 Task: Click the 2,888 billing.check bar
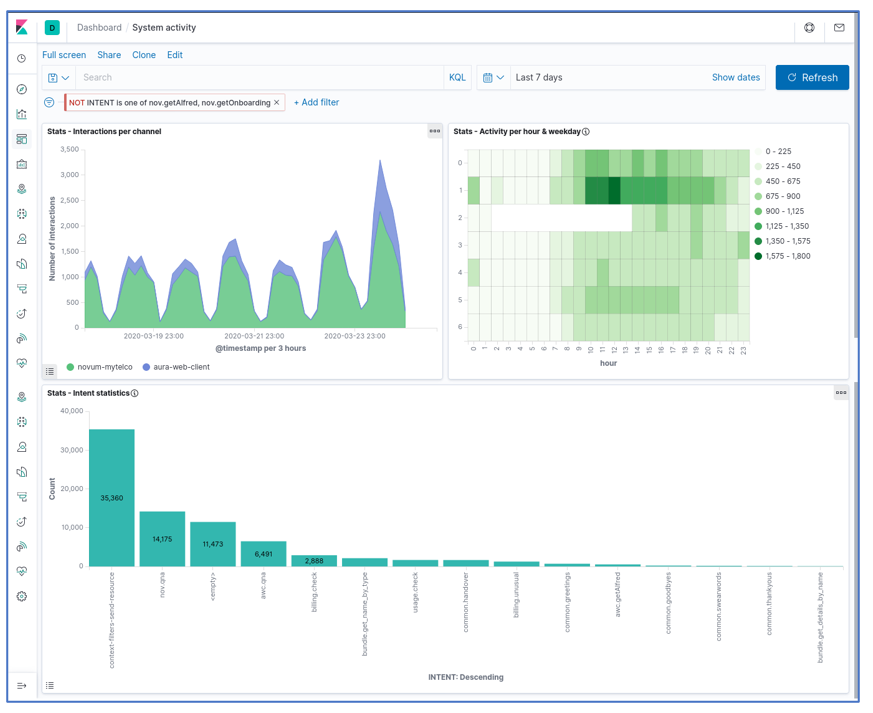point(314,560)
